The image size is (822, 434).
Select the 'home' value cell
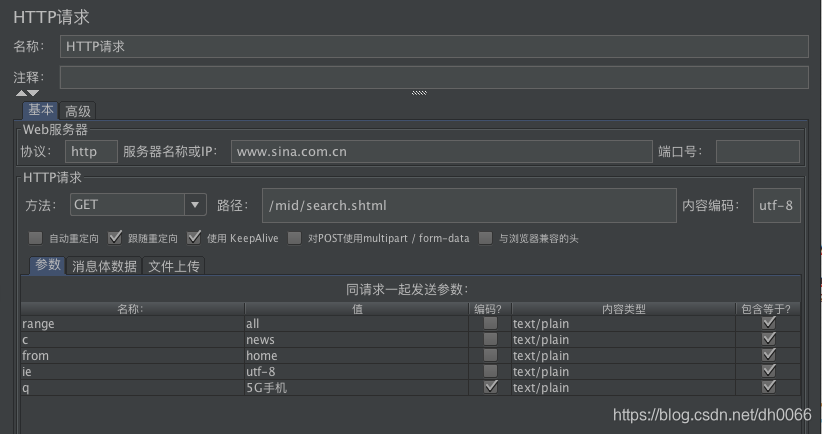pyautogui.click(x=356, y=355)
